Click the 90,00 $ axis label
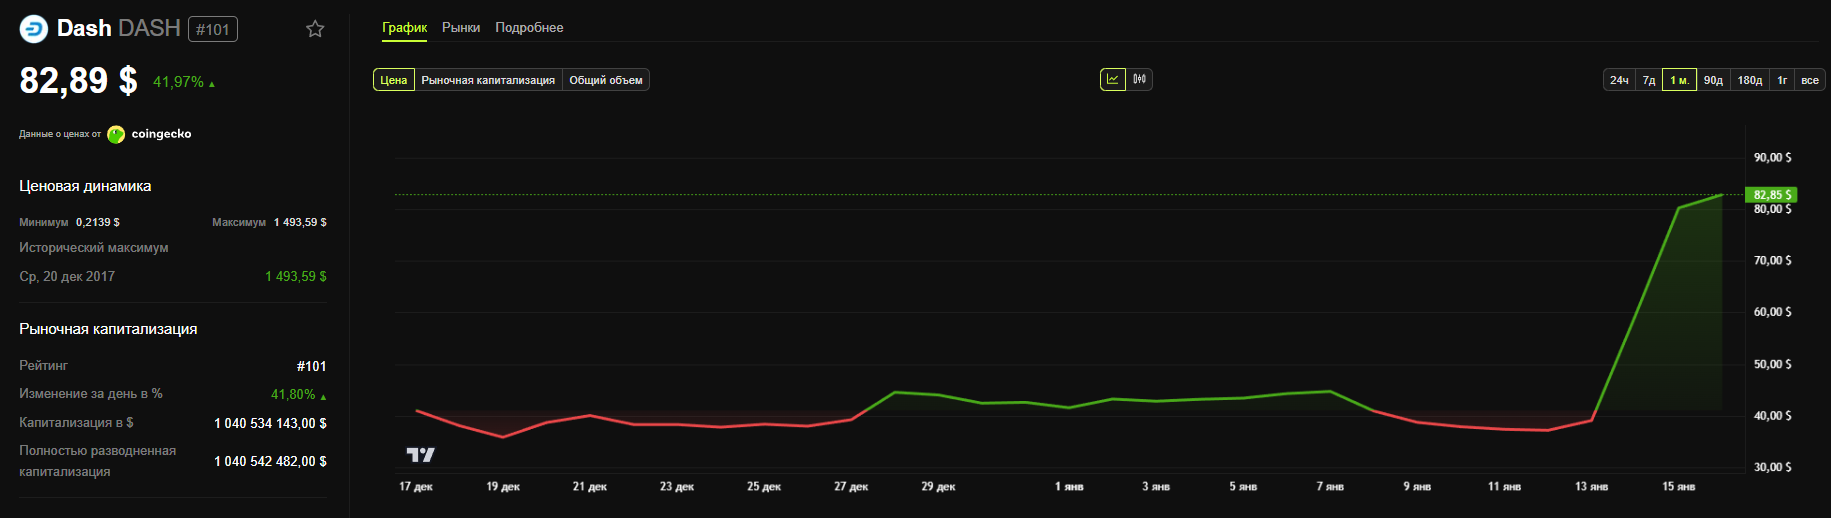This screenshot has height=518, width=1831. 1773,157
